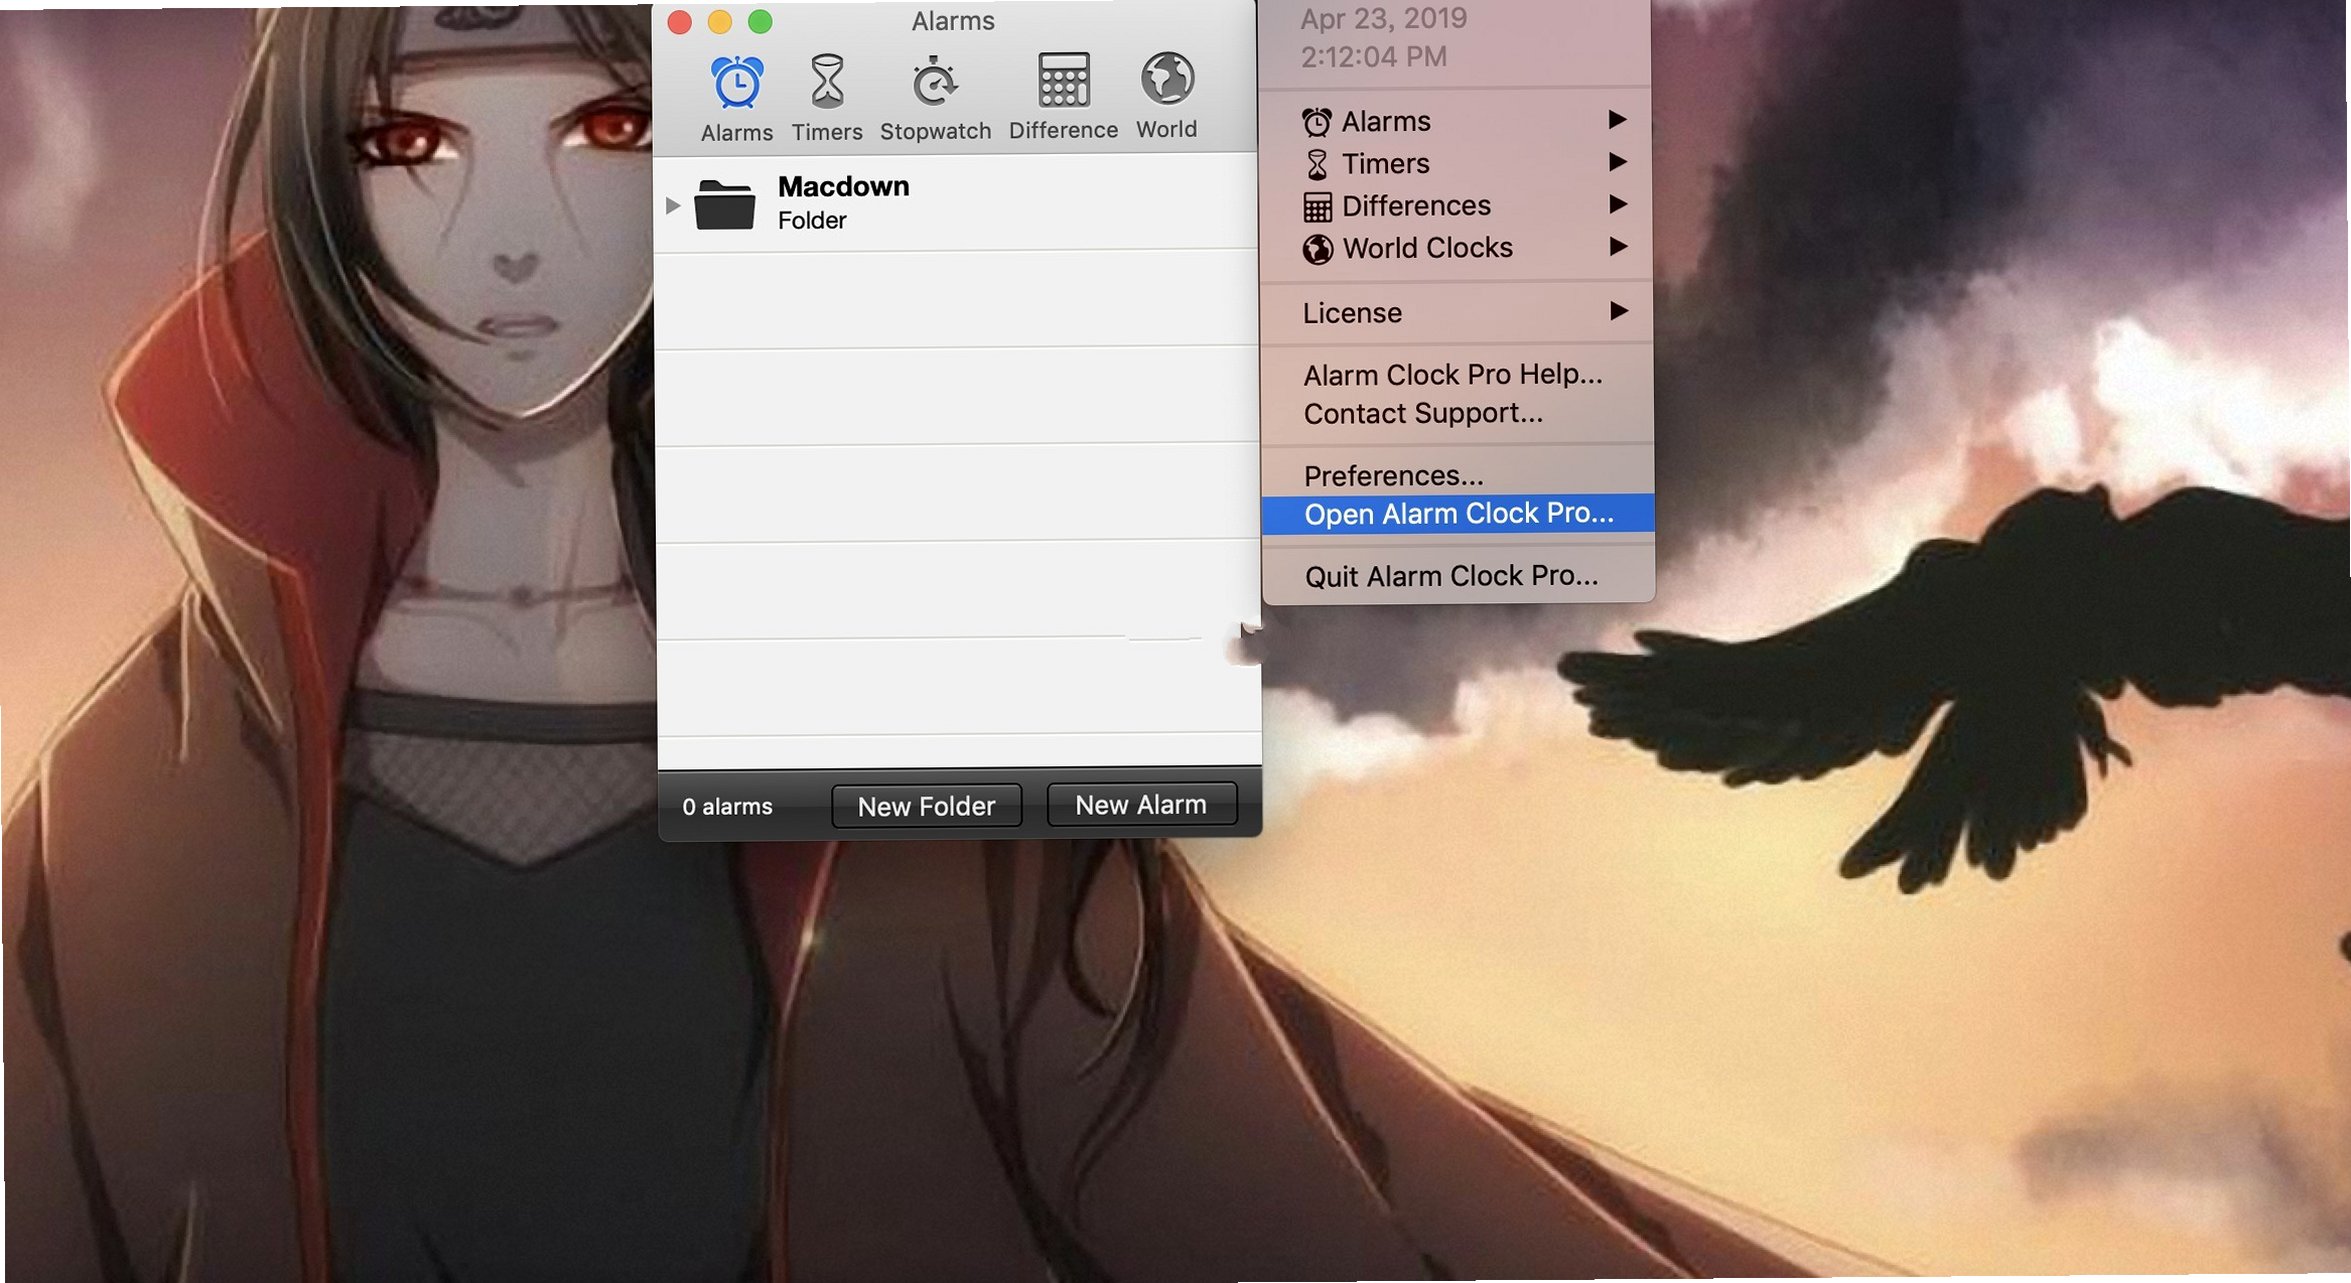Choose Alarm Clock Pro Help...

pyautogui.click(x=1458, y=375)
